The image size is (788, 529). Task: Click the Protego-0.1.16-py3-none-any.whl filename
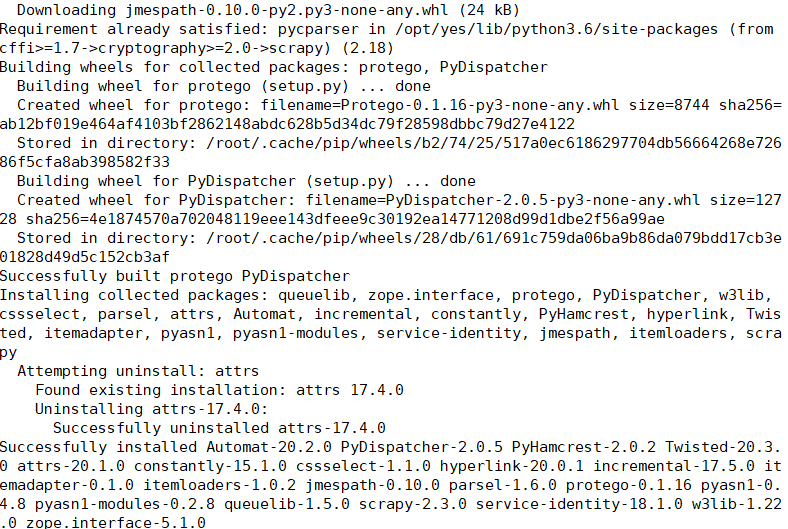[x=480, y=105]
